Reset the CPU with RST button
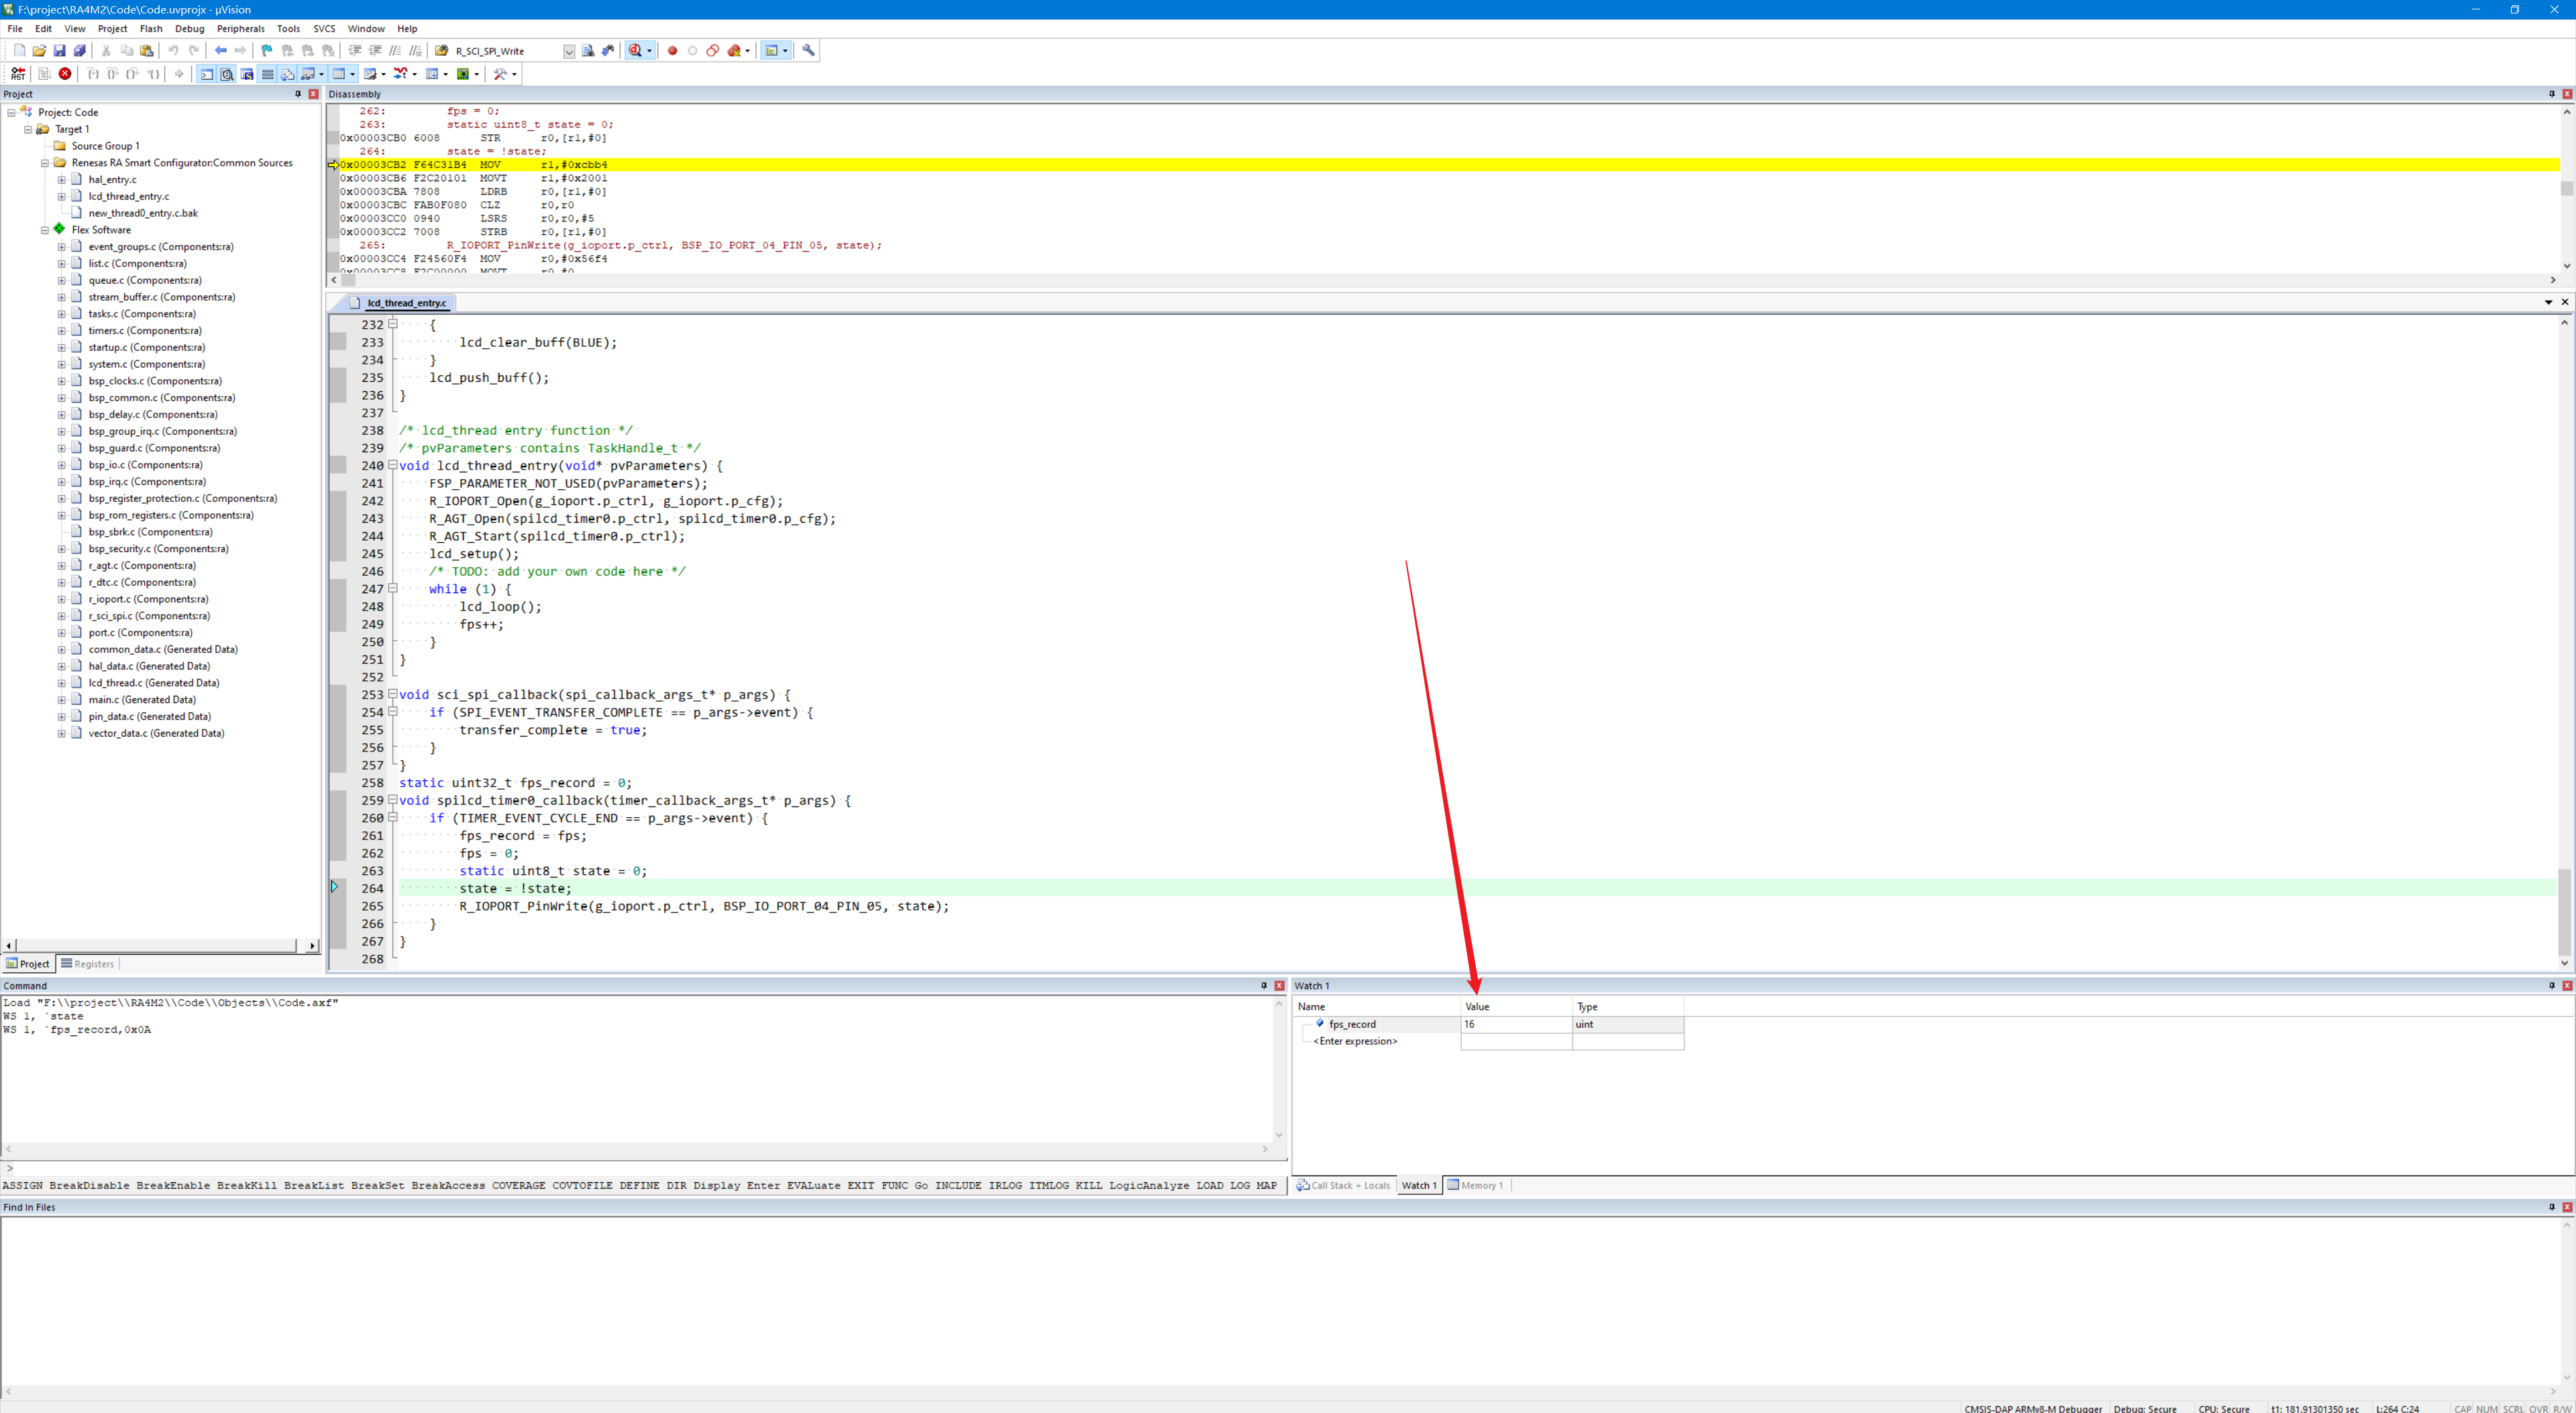The image size is (2576, 1413). (x=18, y=74)
